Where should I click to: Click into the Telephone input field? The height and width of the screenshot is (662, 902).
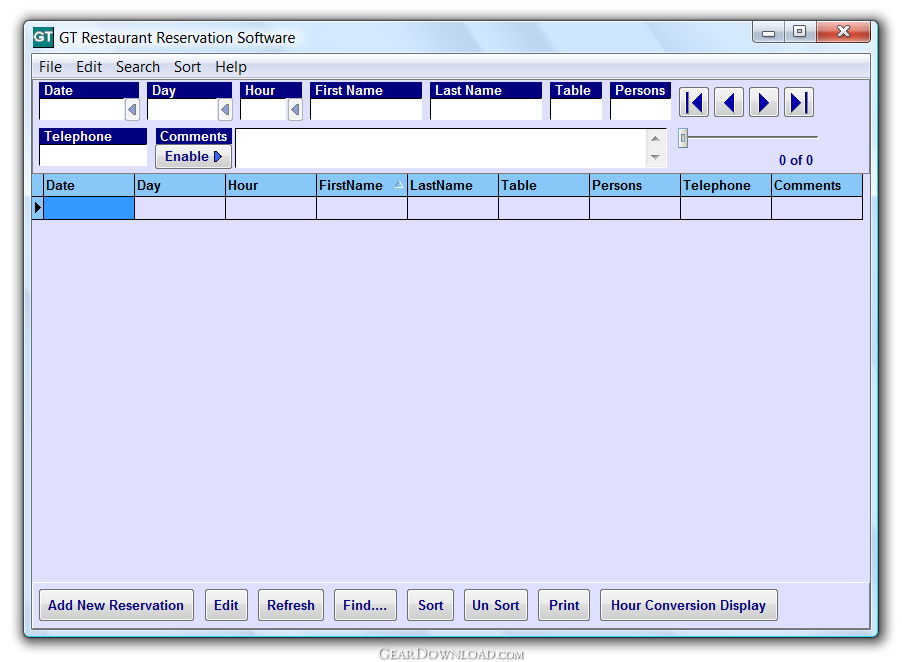(93, 155)
